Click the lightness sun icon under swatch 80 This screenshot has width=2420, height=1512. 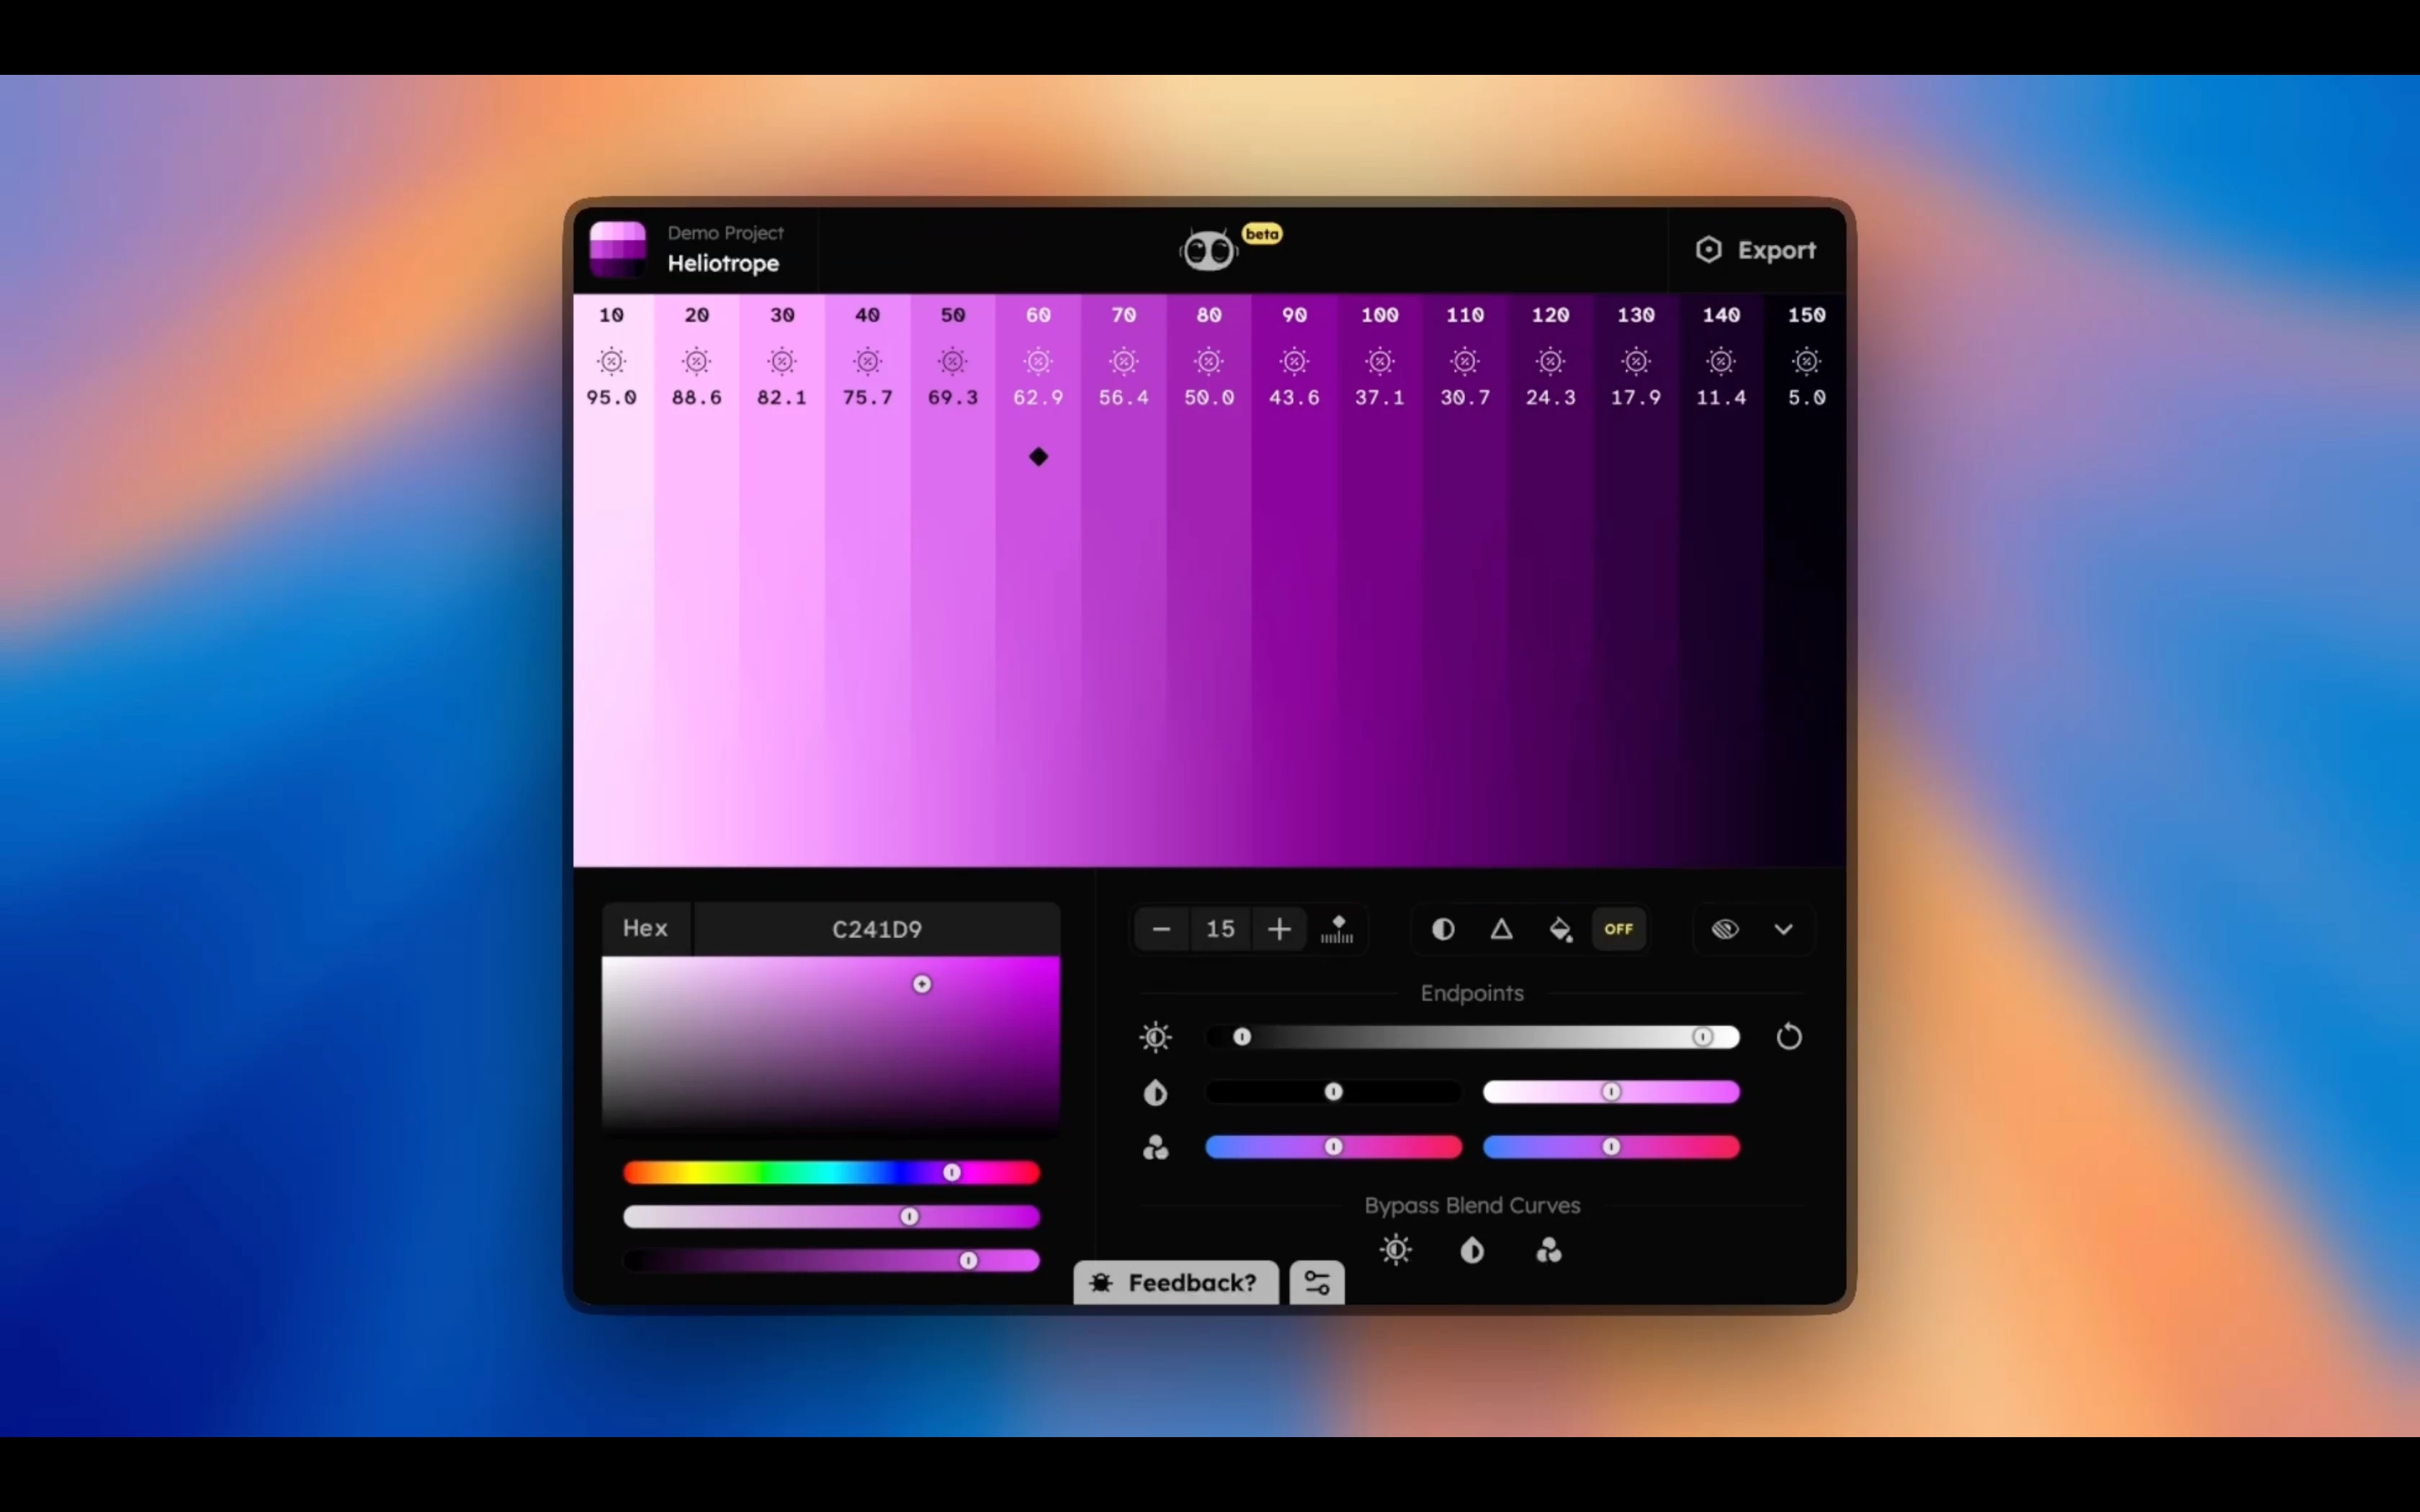pyautogui.click(x=1209, y=361)
